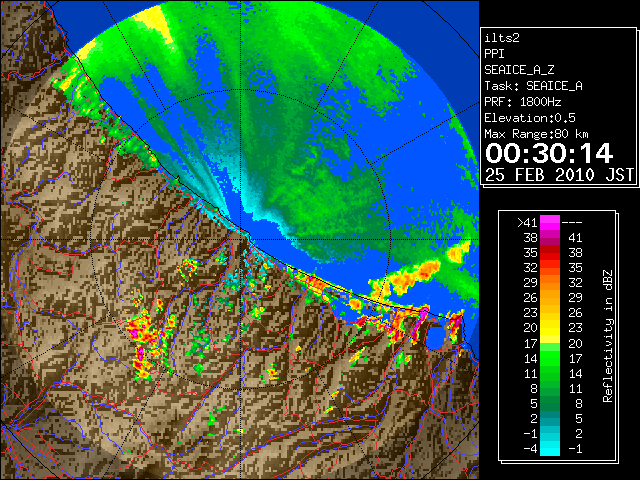This screenshot has height=480, width=640.
Task: Click the ">41" legend label
Action: pyautogui.click(x=527, y=222)
